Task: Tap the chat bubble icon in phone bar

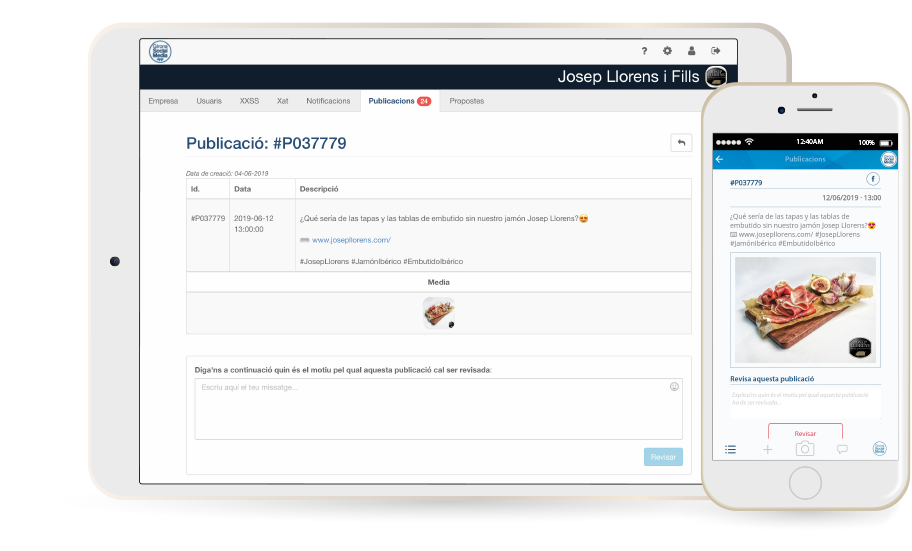Action: pos(842,449)
